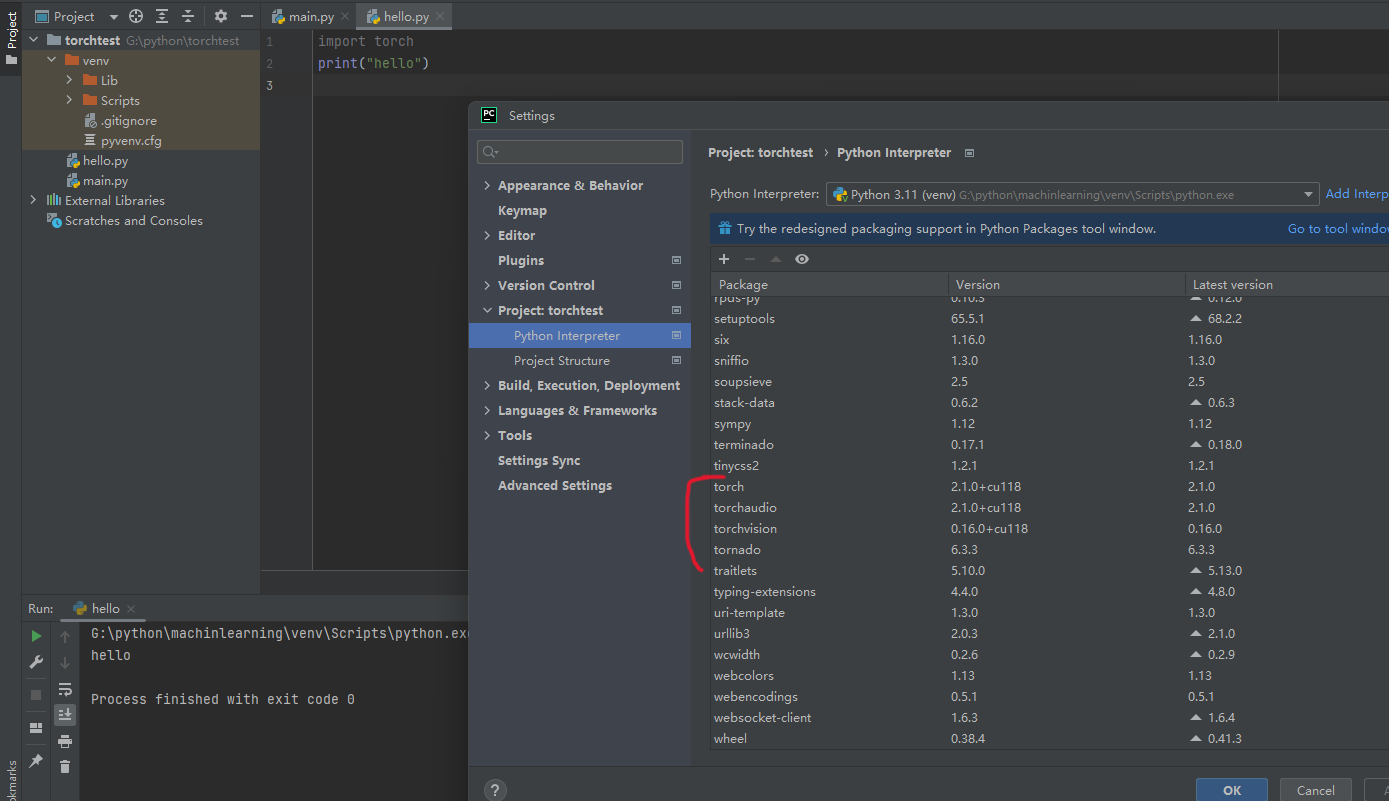Open run configuration wrench icon
Screen dimensions: 1389x801
(x=36, y=662)
